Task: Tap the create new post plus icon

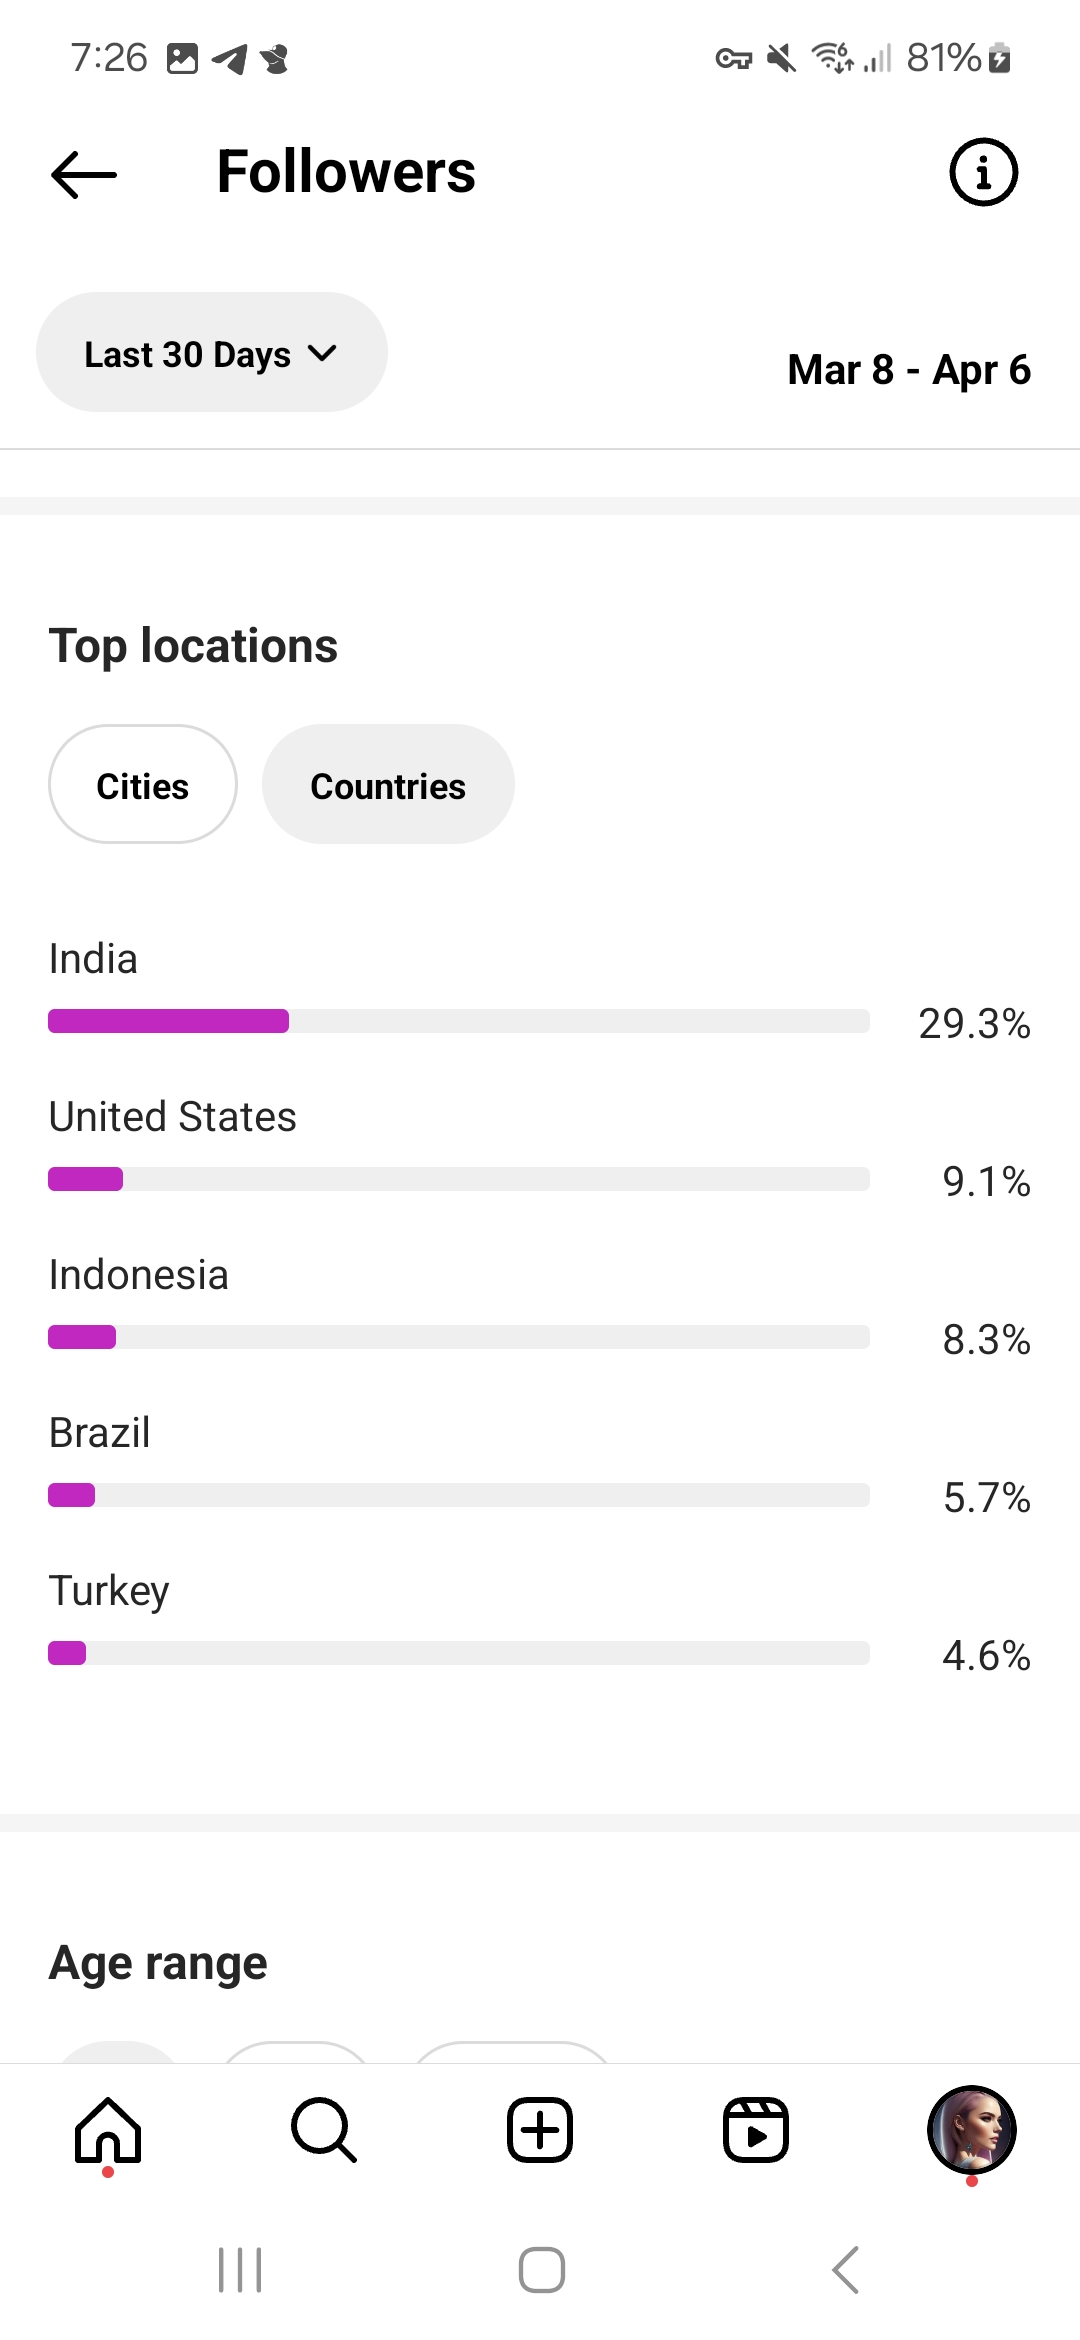Action: pos(540,2130)
